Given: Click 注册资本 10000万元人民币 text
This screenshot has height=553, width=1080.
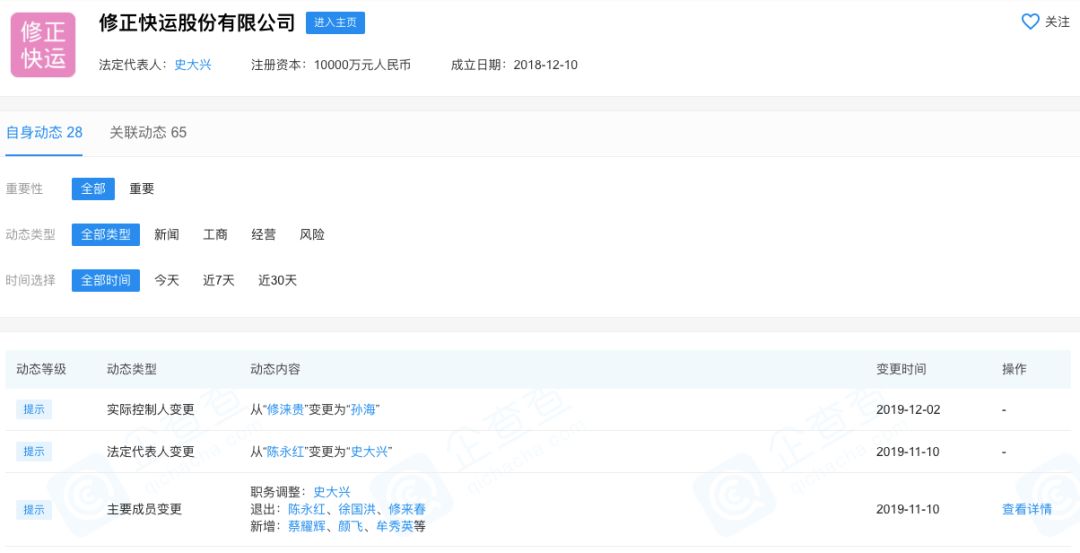Looking at the screenshot, I should click(331, 65).
